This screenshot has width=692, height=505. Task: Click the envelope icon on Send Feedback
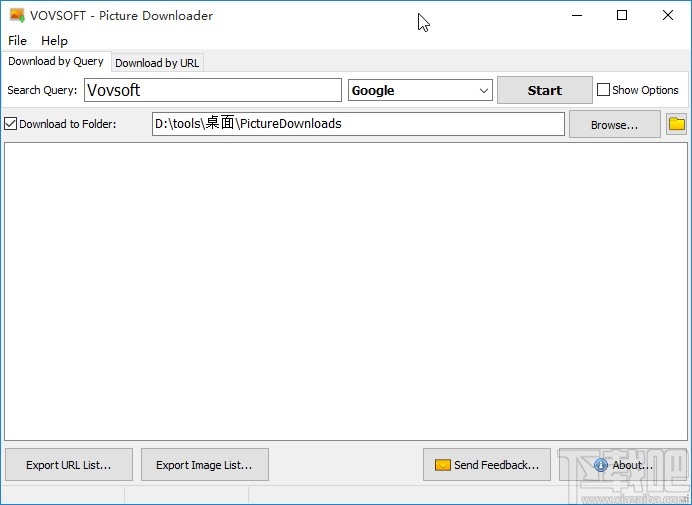(442, 464)
